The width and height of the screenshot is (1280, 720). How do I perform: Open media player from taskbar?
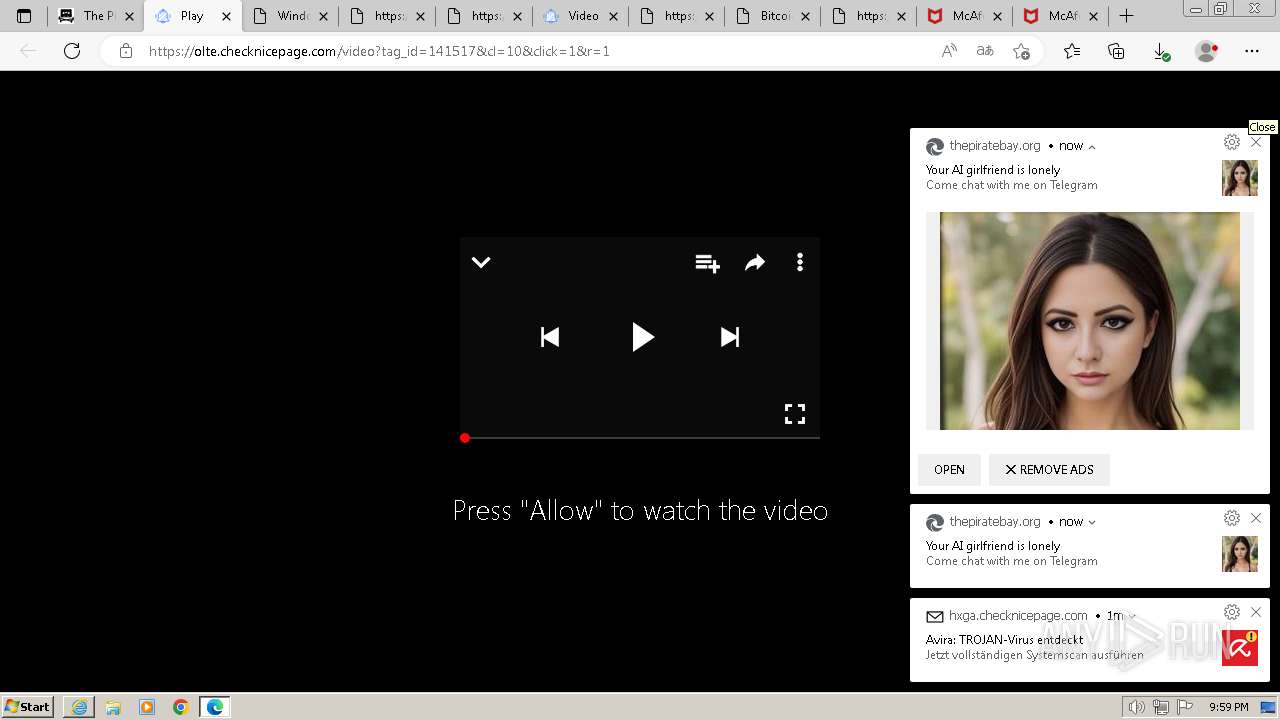(x=147, y=707)
